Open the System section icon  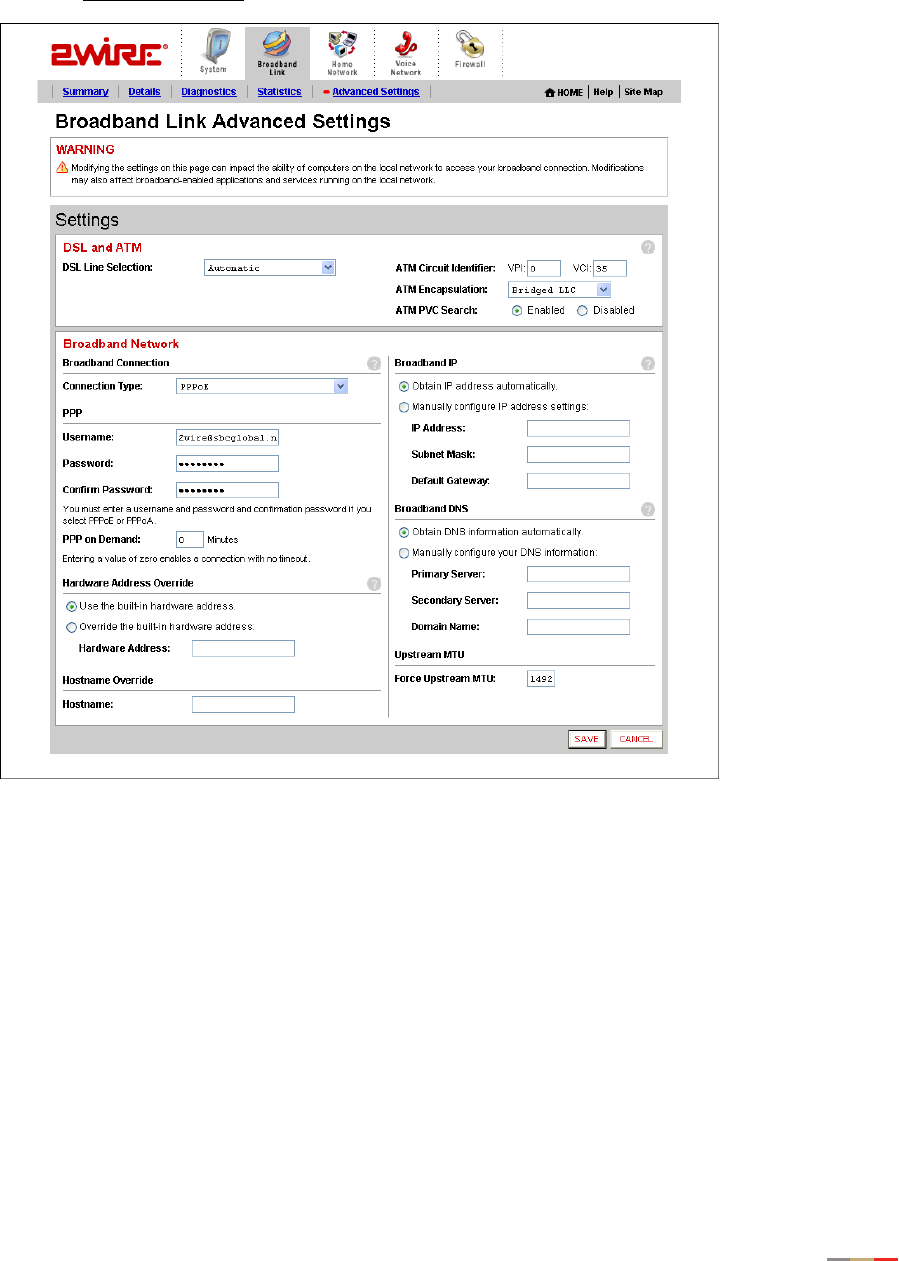pos(212,52)
